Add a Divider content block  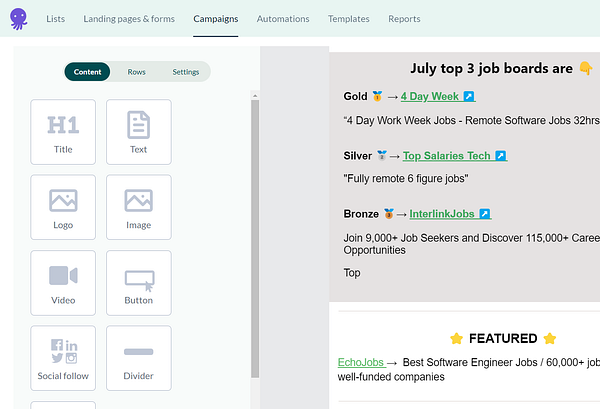coord(139,358)
